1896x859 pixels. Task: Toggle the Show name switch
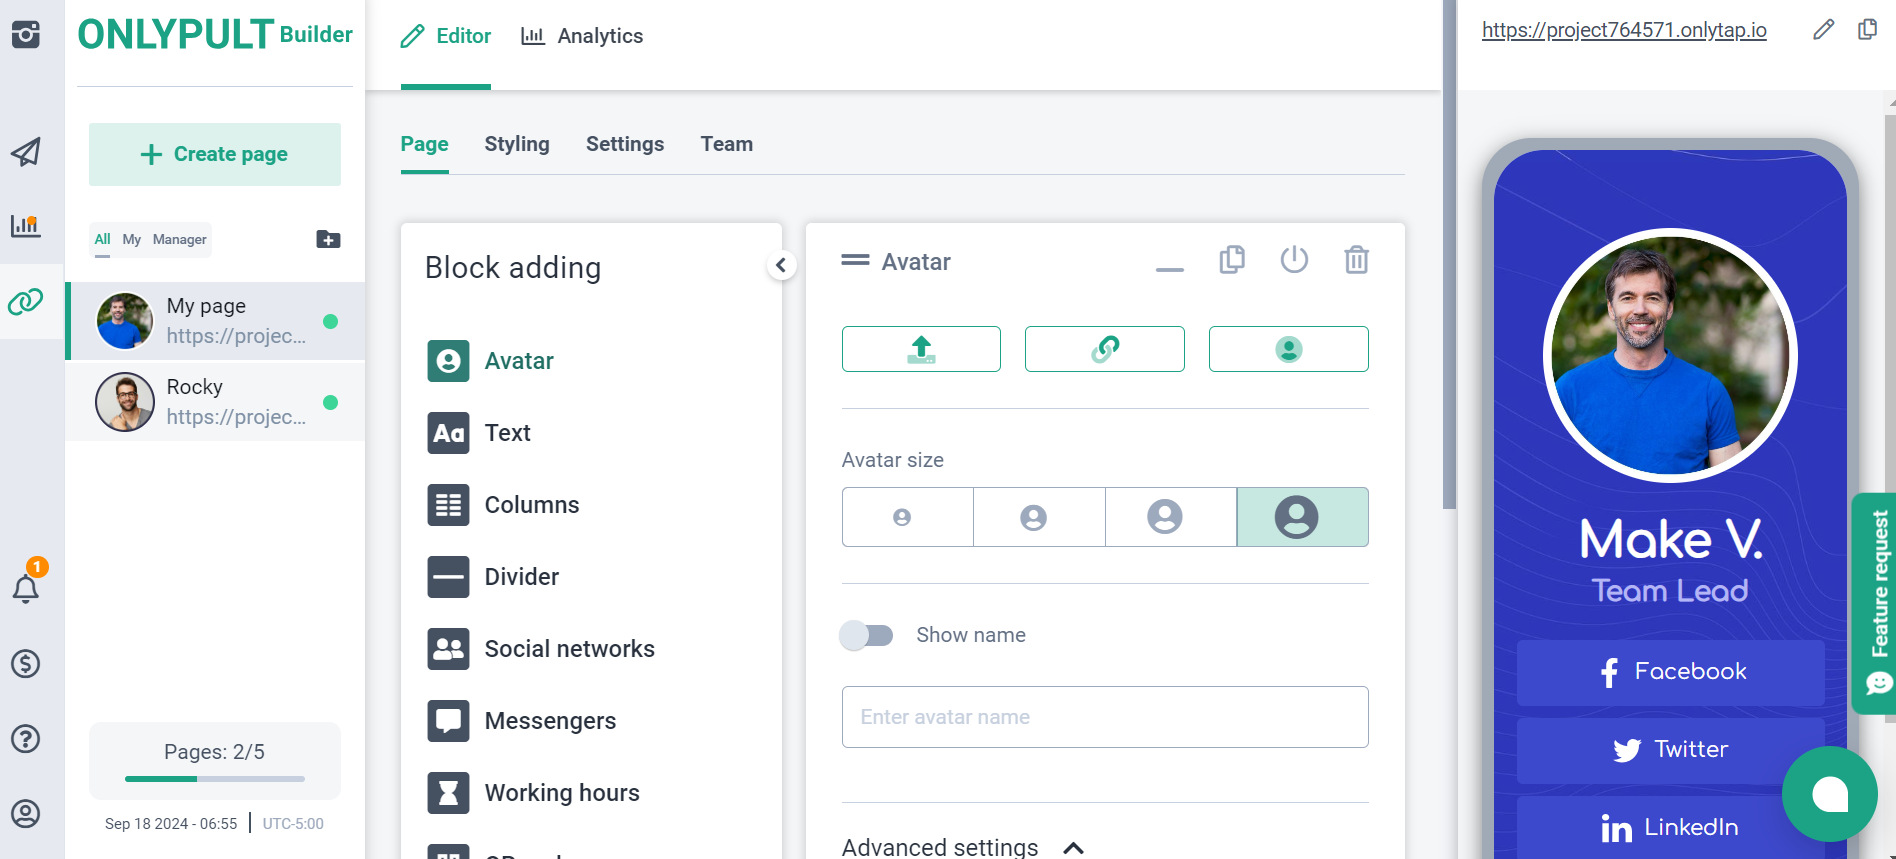point(867,635)
